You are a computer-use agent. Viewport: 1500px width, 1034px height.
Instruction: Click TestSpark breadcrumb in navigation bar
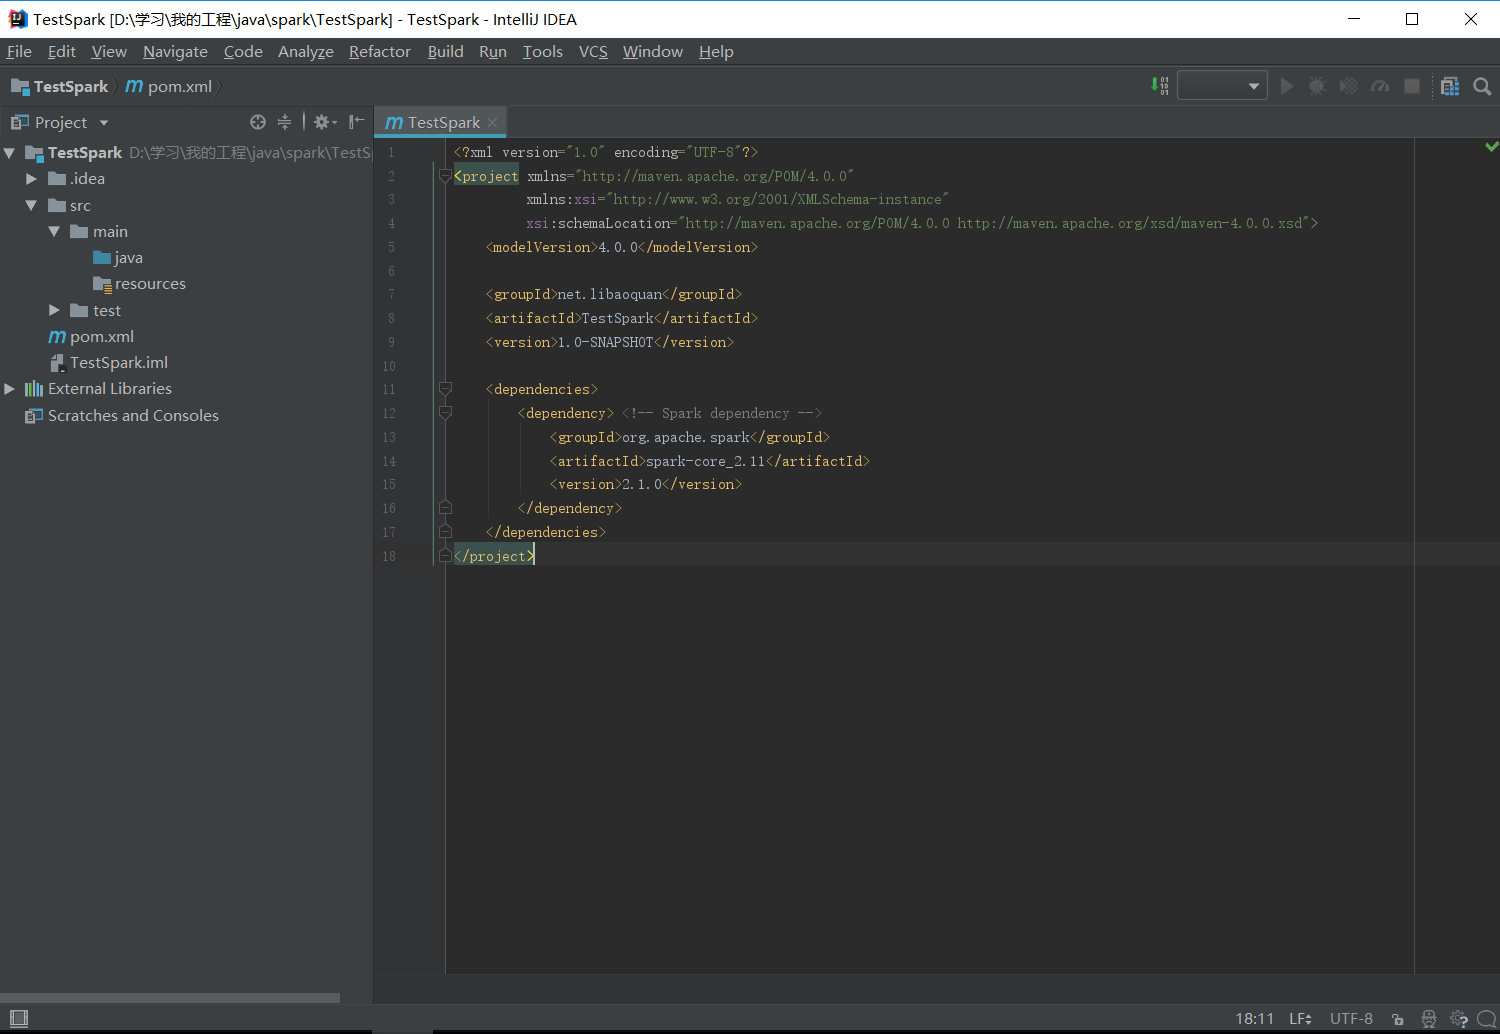(60, 87)
